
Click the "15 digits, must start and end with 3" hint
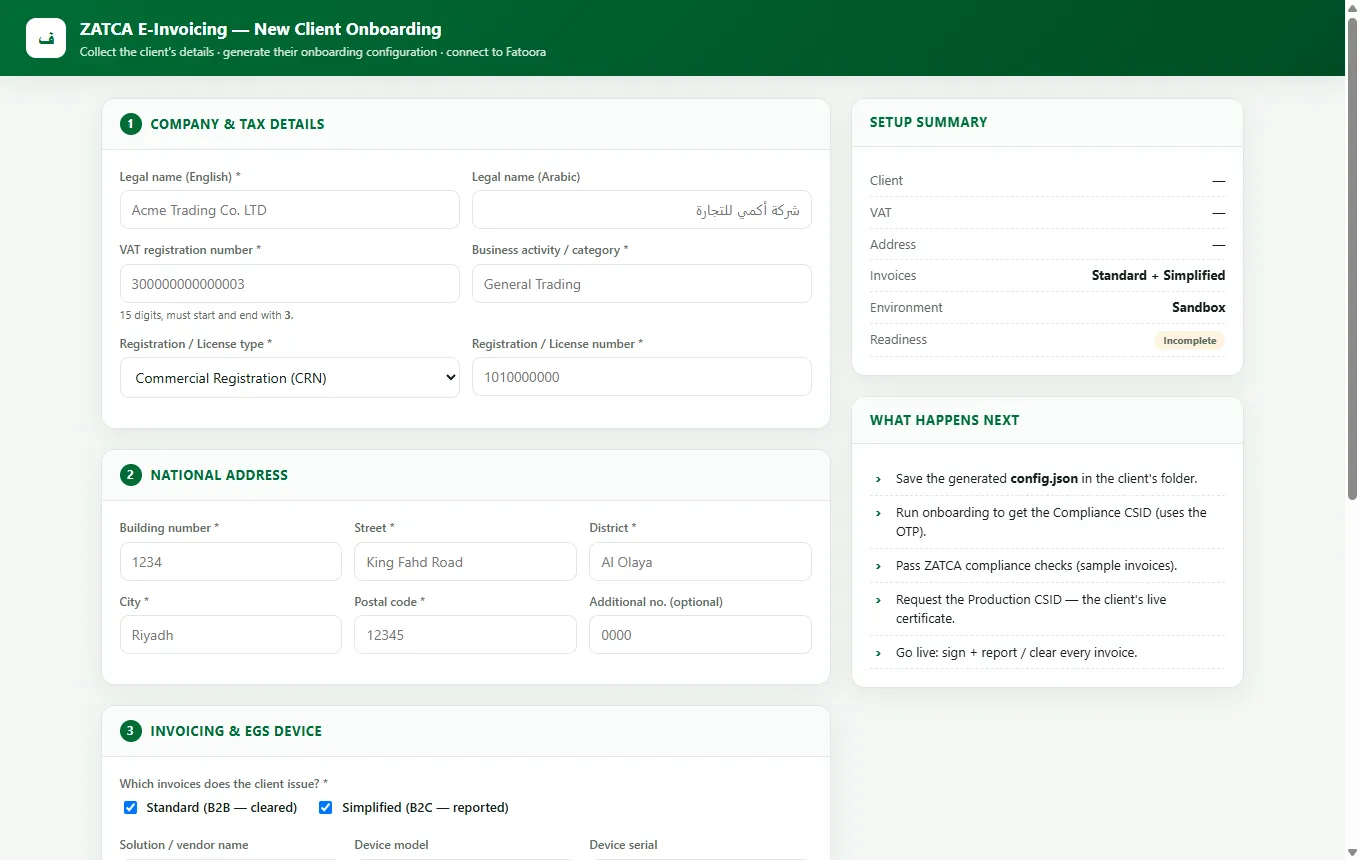206,315
